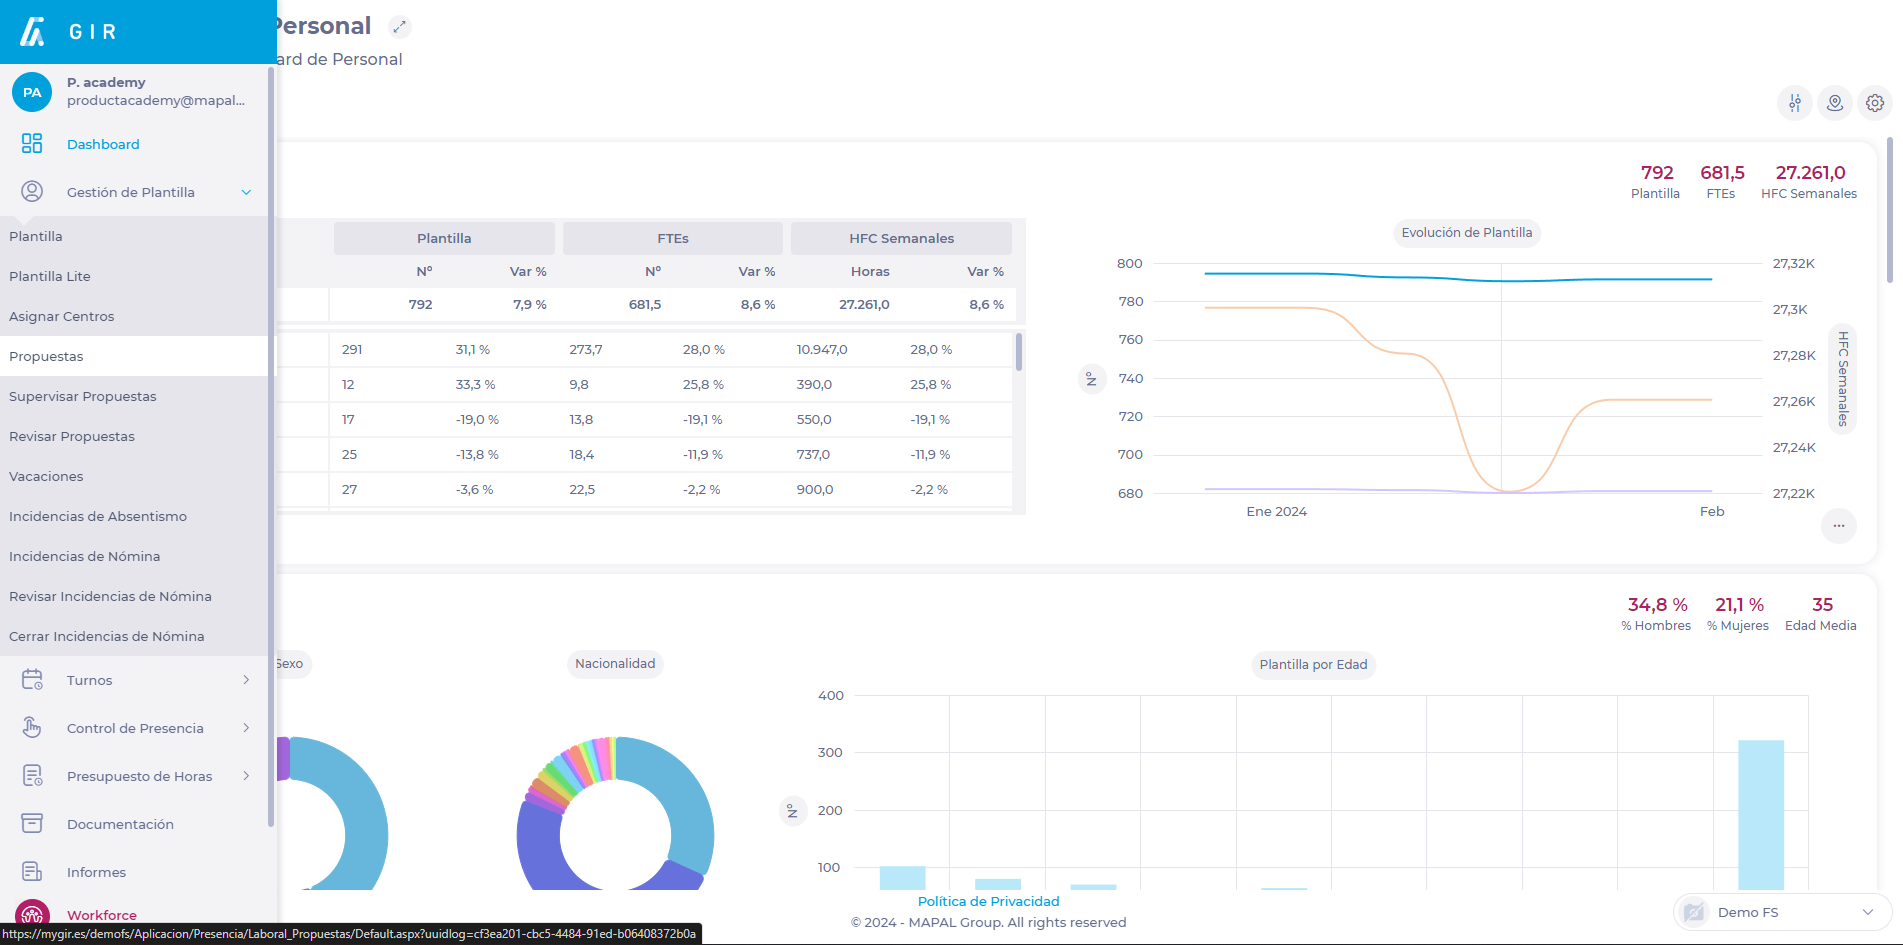Screen dimensions: 1903x945
Task: Open chart options ellipsis button
Action: pos(1839,526)
